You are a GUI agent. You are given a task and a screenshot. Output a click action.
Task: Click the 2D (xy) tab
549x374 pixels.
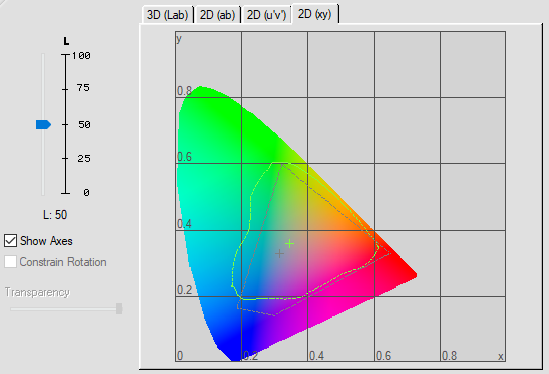(x=314, y=14)
